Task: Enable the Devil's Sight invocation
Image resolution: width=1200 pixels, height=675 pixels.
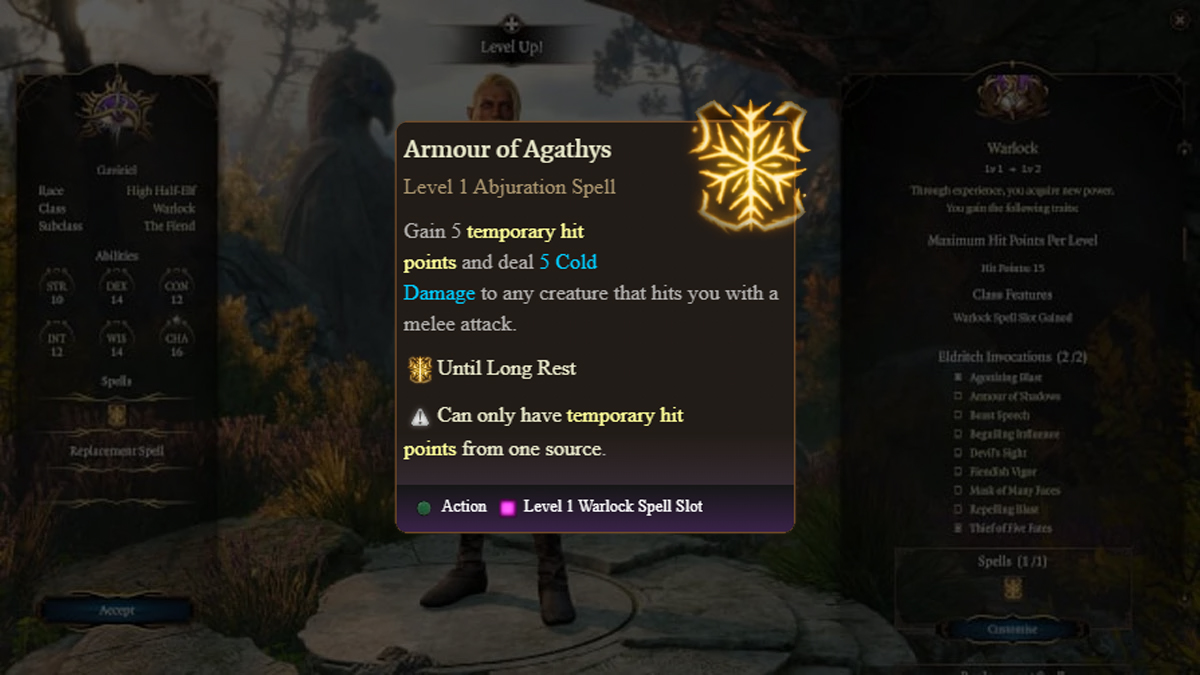Action: point(958,453)
